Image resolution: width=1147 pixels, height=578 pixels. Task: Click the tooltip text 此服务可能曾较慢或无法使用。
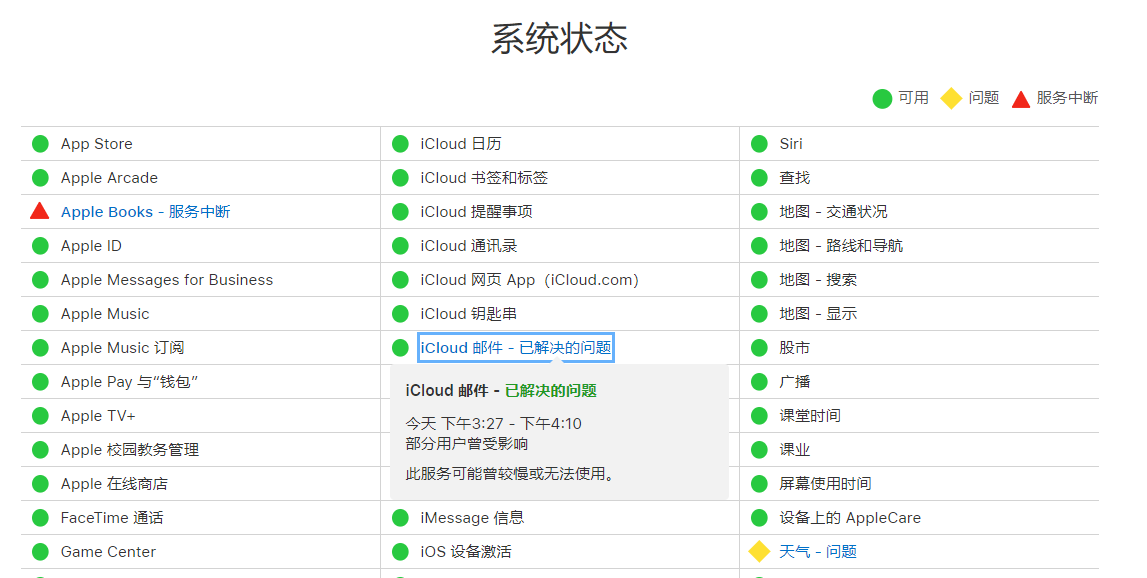pos(510,474)
